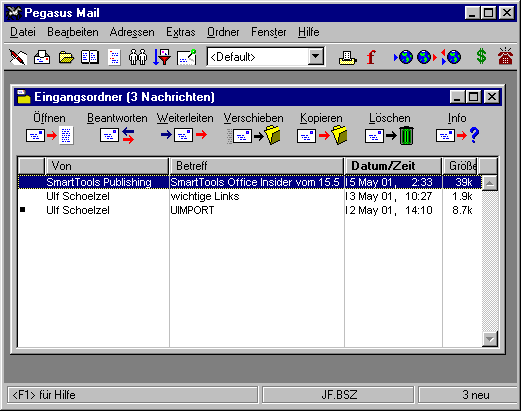Viewport: 521px width, 411px height.
Task: Click the Öffnen button label
Action: [49, 118]
